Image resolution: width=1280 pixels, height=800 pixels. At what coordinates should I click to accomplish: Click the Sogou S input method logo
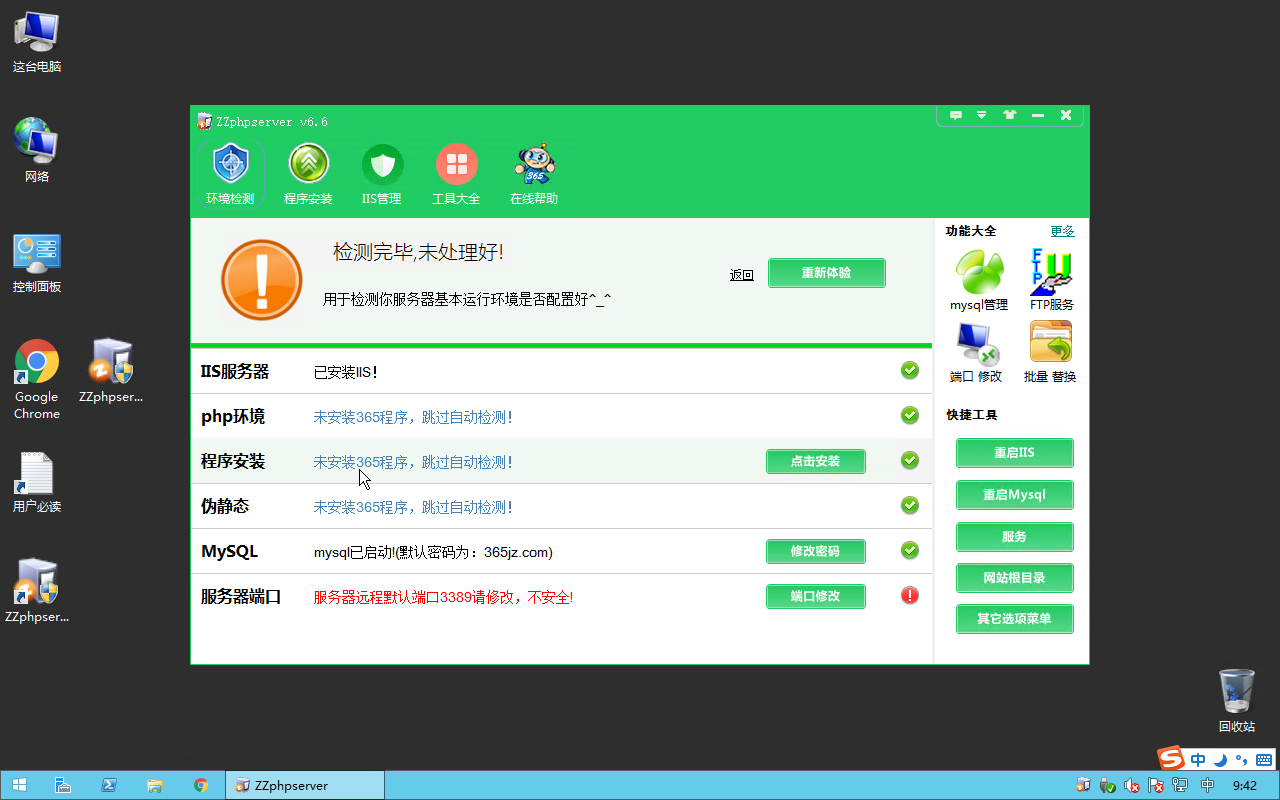pyautogui.click(x=1171, y=758)
